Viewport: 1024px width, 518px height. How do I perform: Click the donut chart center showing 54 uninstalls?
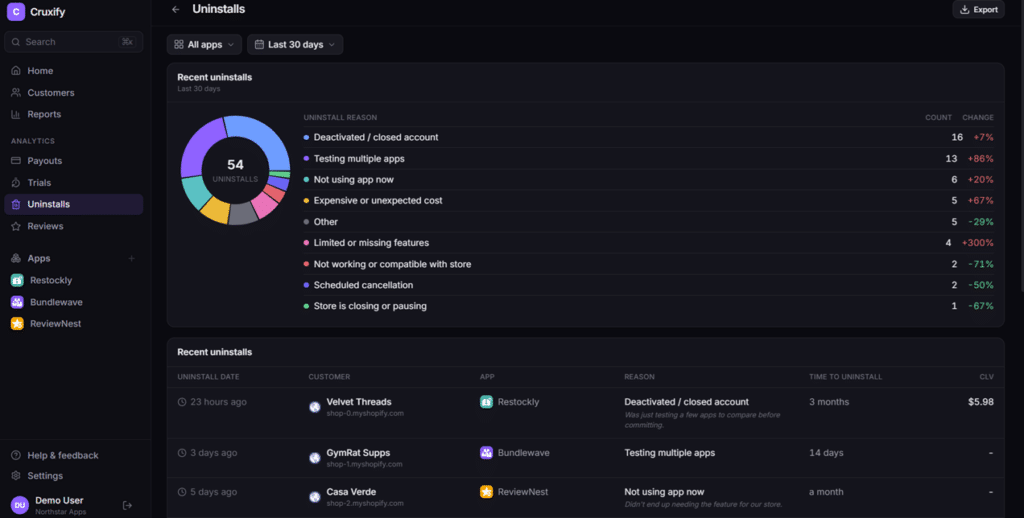pyautogui.click(x=235, y=170)
